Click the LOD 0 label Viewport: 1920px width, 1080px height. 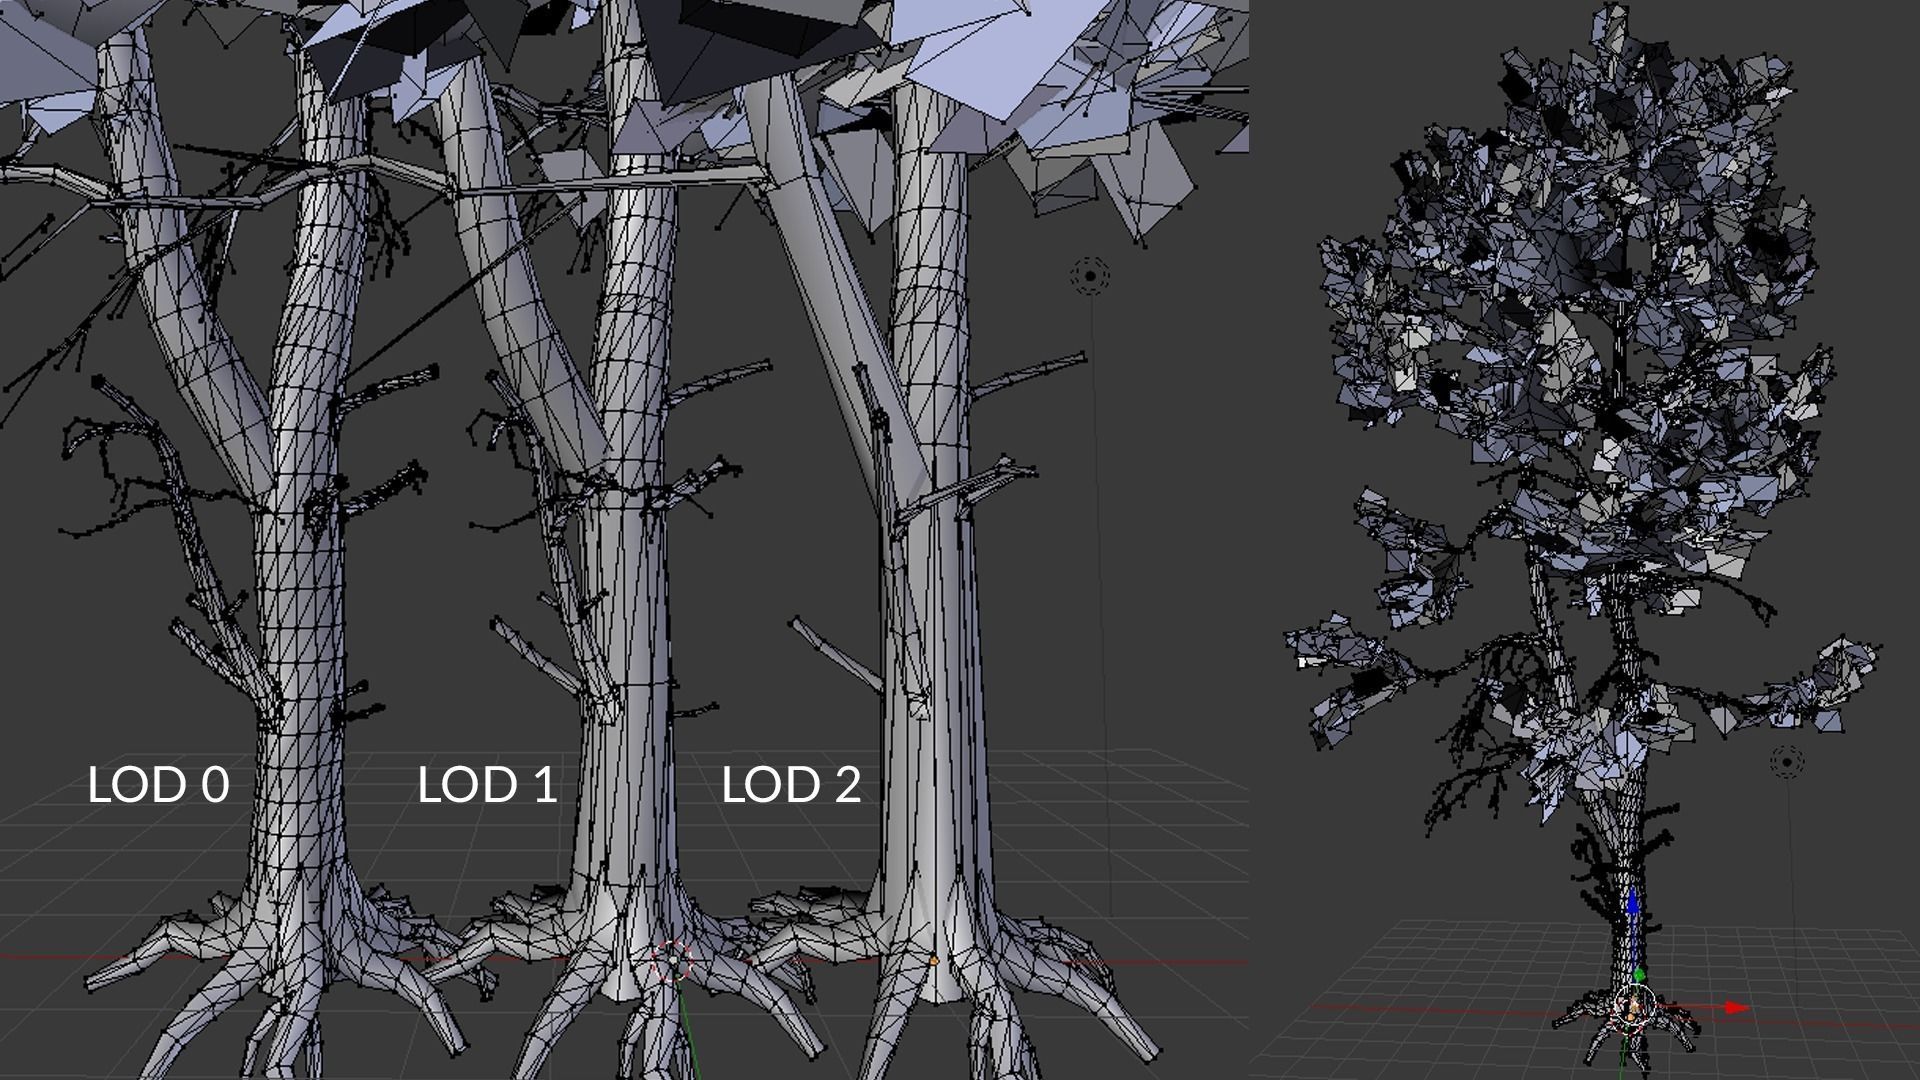tap(158, 785)
